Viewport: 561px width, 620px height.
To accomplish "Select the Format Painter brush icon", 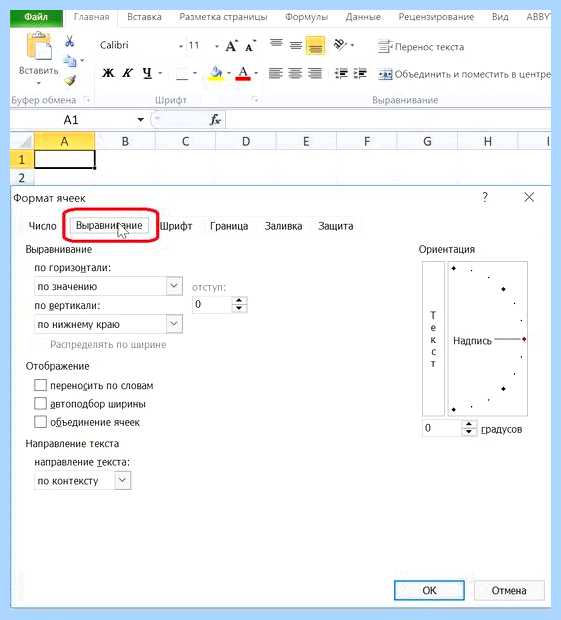I will pyautogui.click(x=70, y=80).
